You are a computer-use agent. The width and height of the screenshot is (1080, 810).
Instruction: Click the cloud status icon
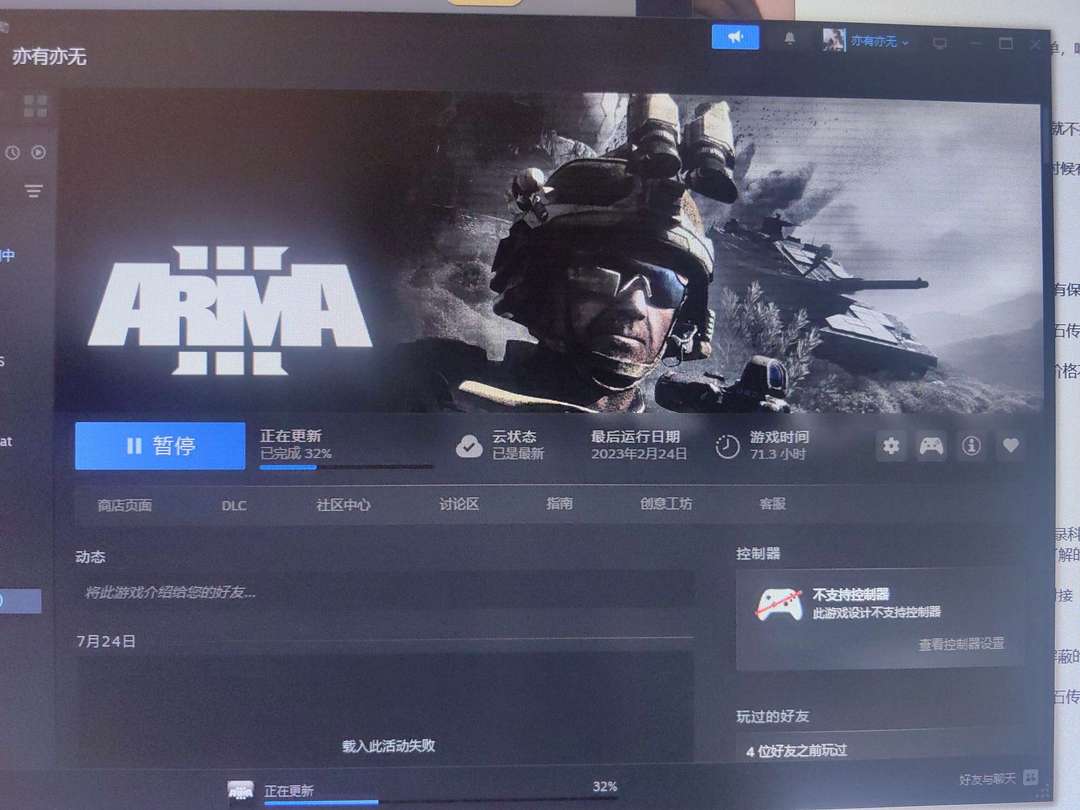tap(469, 446)
